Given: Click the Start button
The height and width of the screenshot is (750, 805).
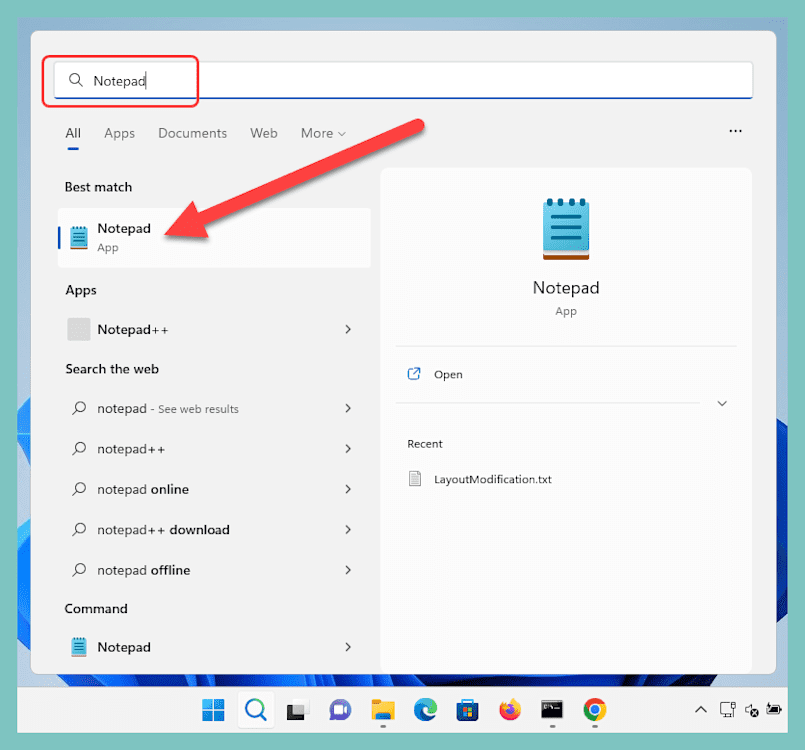Looking at the screenshot, I should click(212, 710).
